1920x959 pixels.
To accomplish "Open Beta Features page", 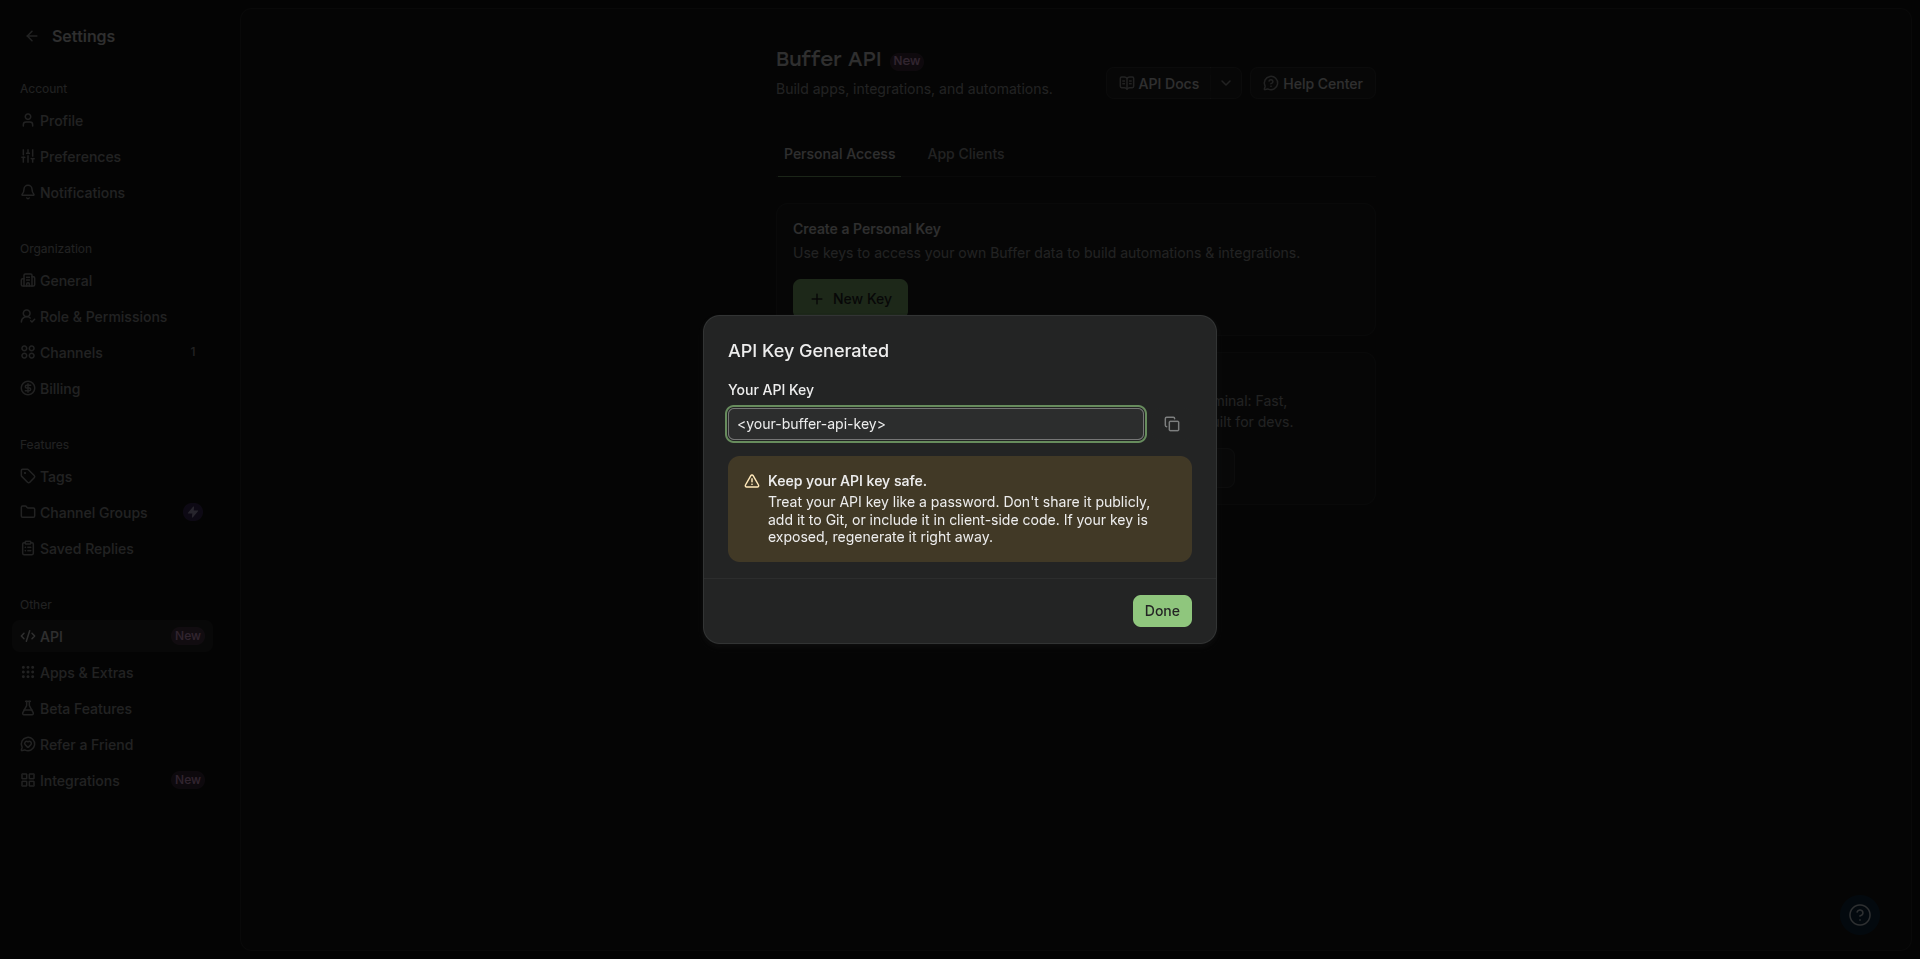I will point(112,709).
